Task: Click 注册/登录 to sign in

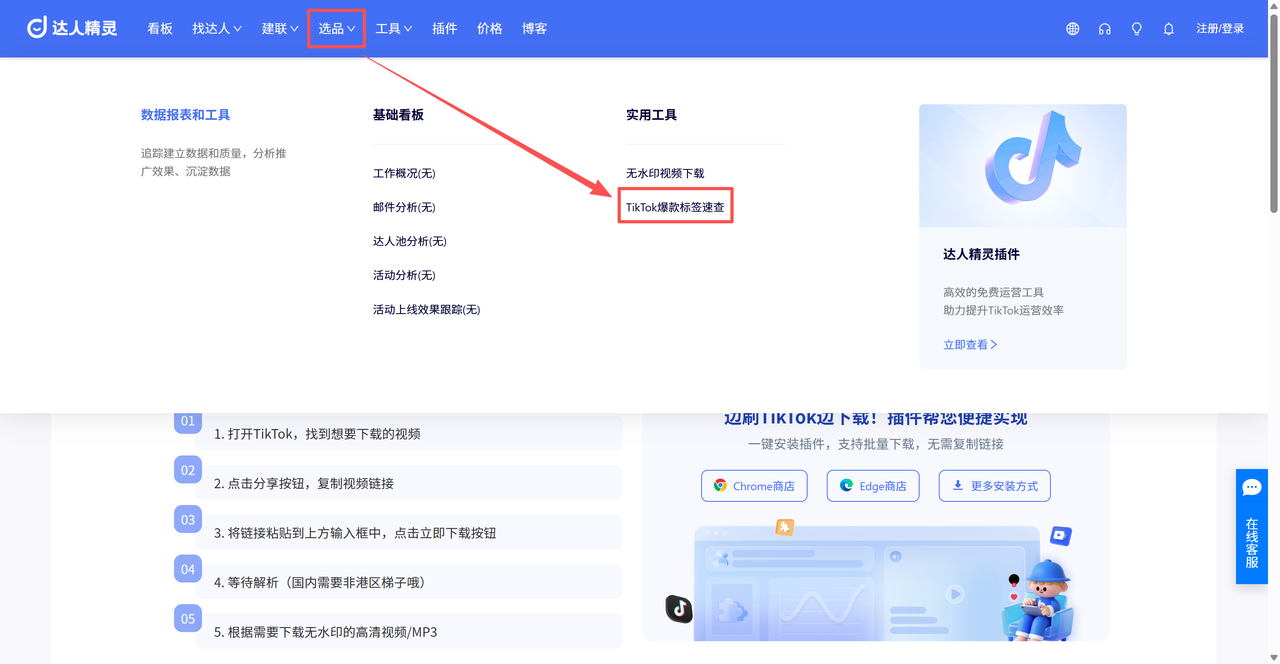Action: (x=1220, y=29)
